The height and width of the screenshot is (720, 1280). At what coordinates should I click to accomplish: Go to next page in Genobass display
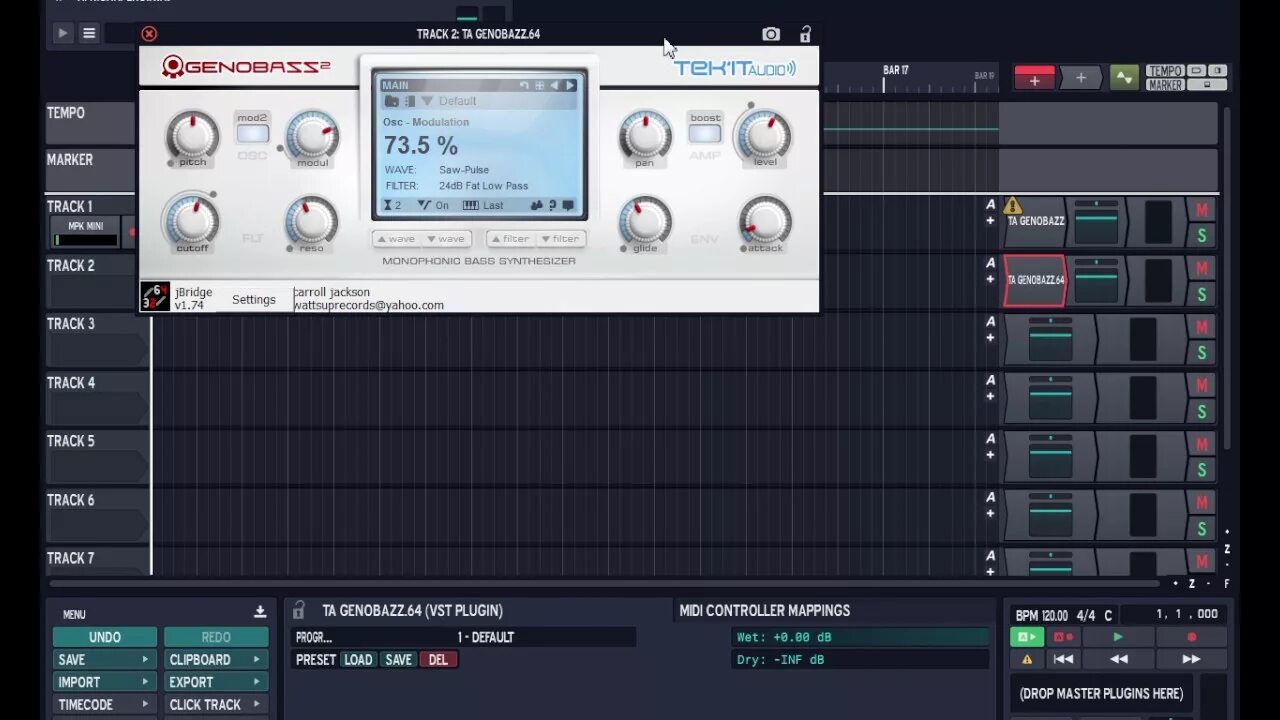tap(570, 85)
